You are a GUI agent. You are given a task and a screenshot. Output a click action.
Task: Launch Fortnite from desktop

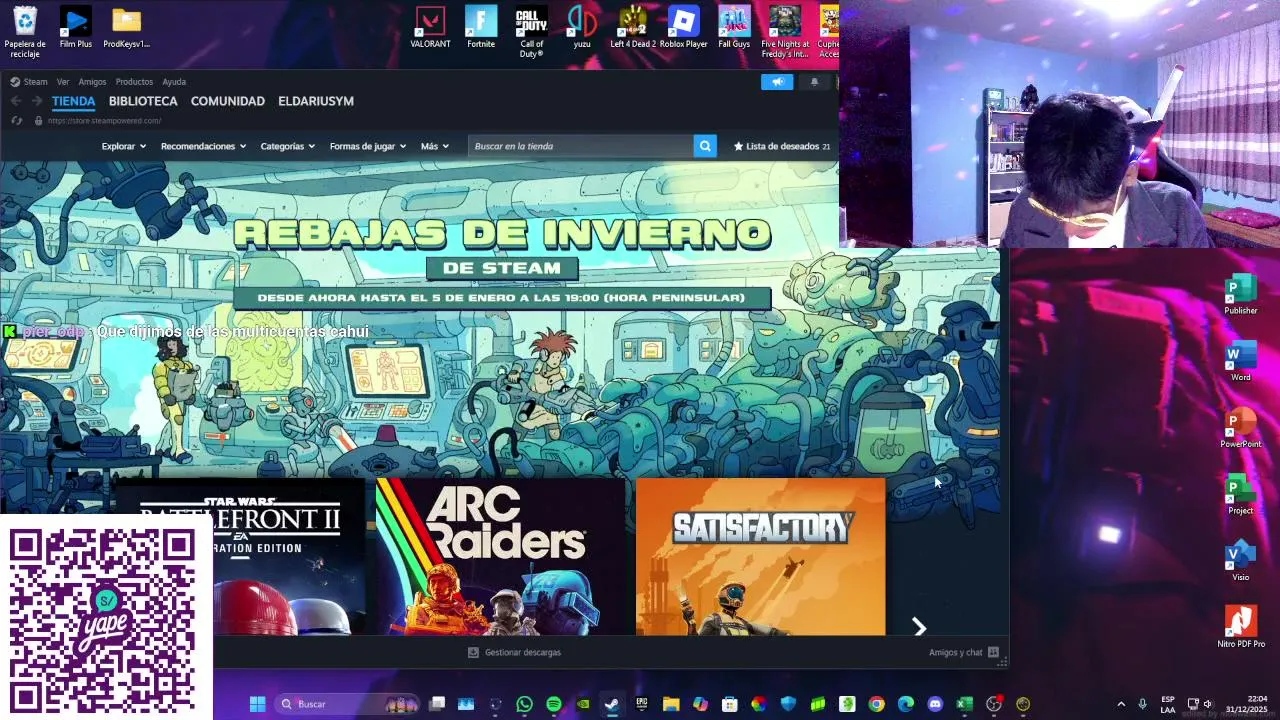coord(481,28)
